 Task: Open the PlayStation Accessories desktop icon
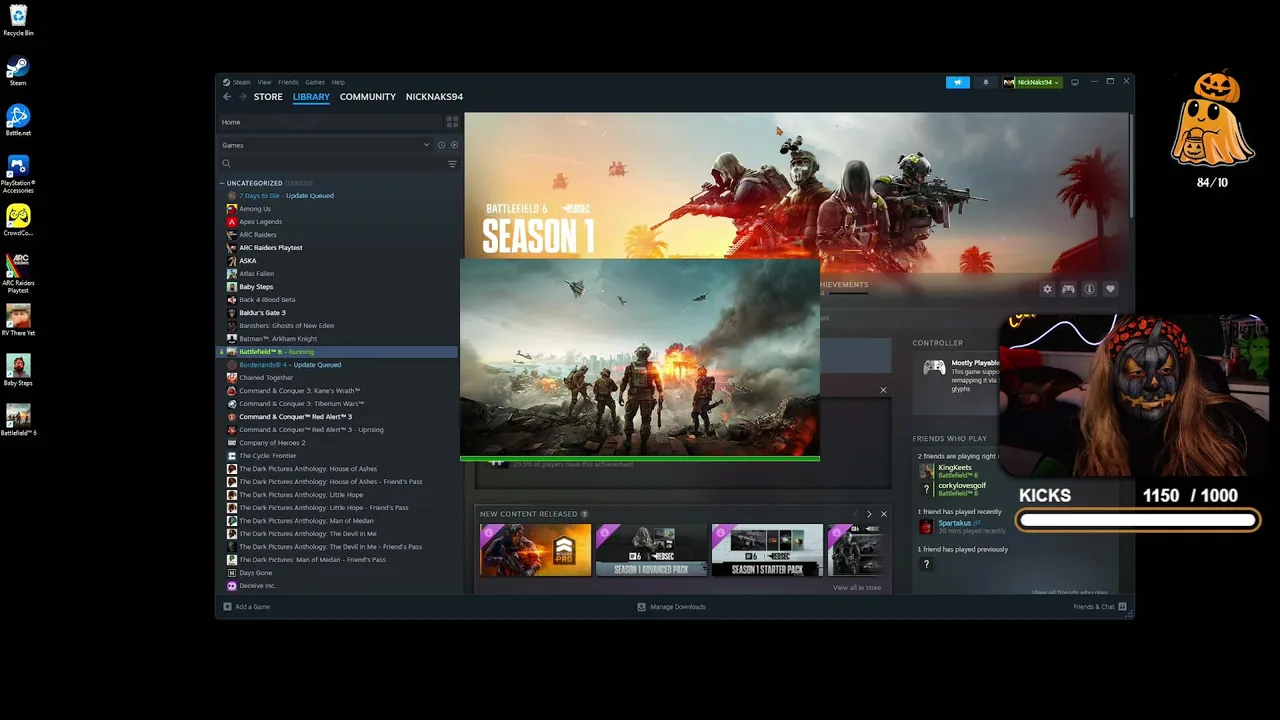point(18,173)
